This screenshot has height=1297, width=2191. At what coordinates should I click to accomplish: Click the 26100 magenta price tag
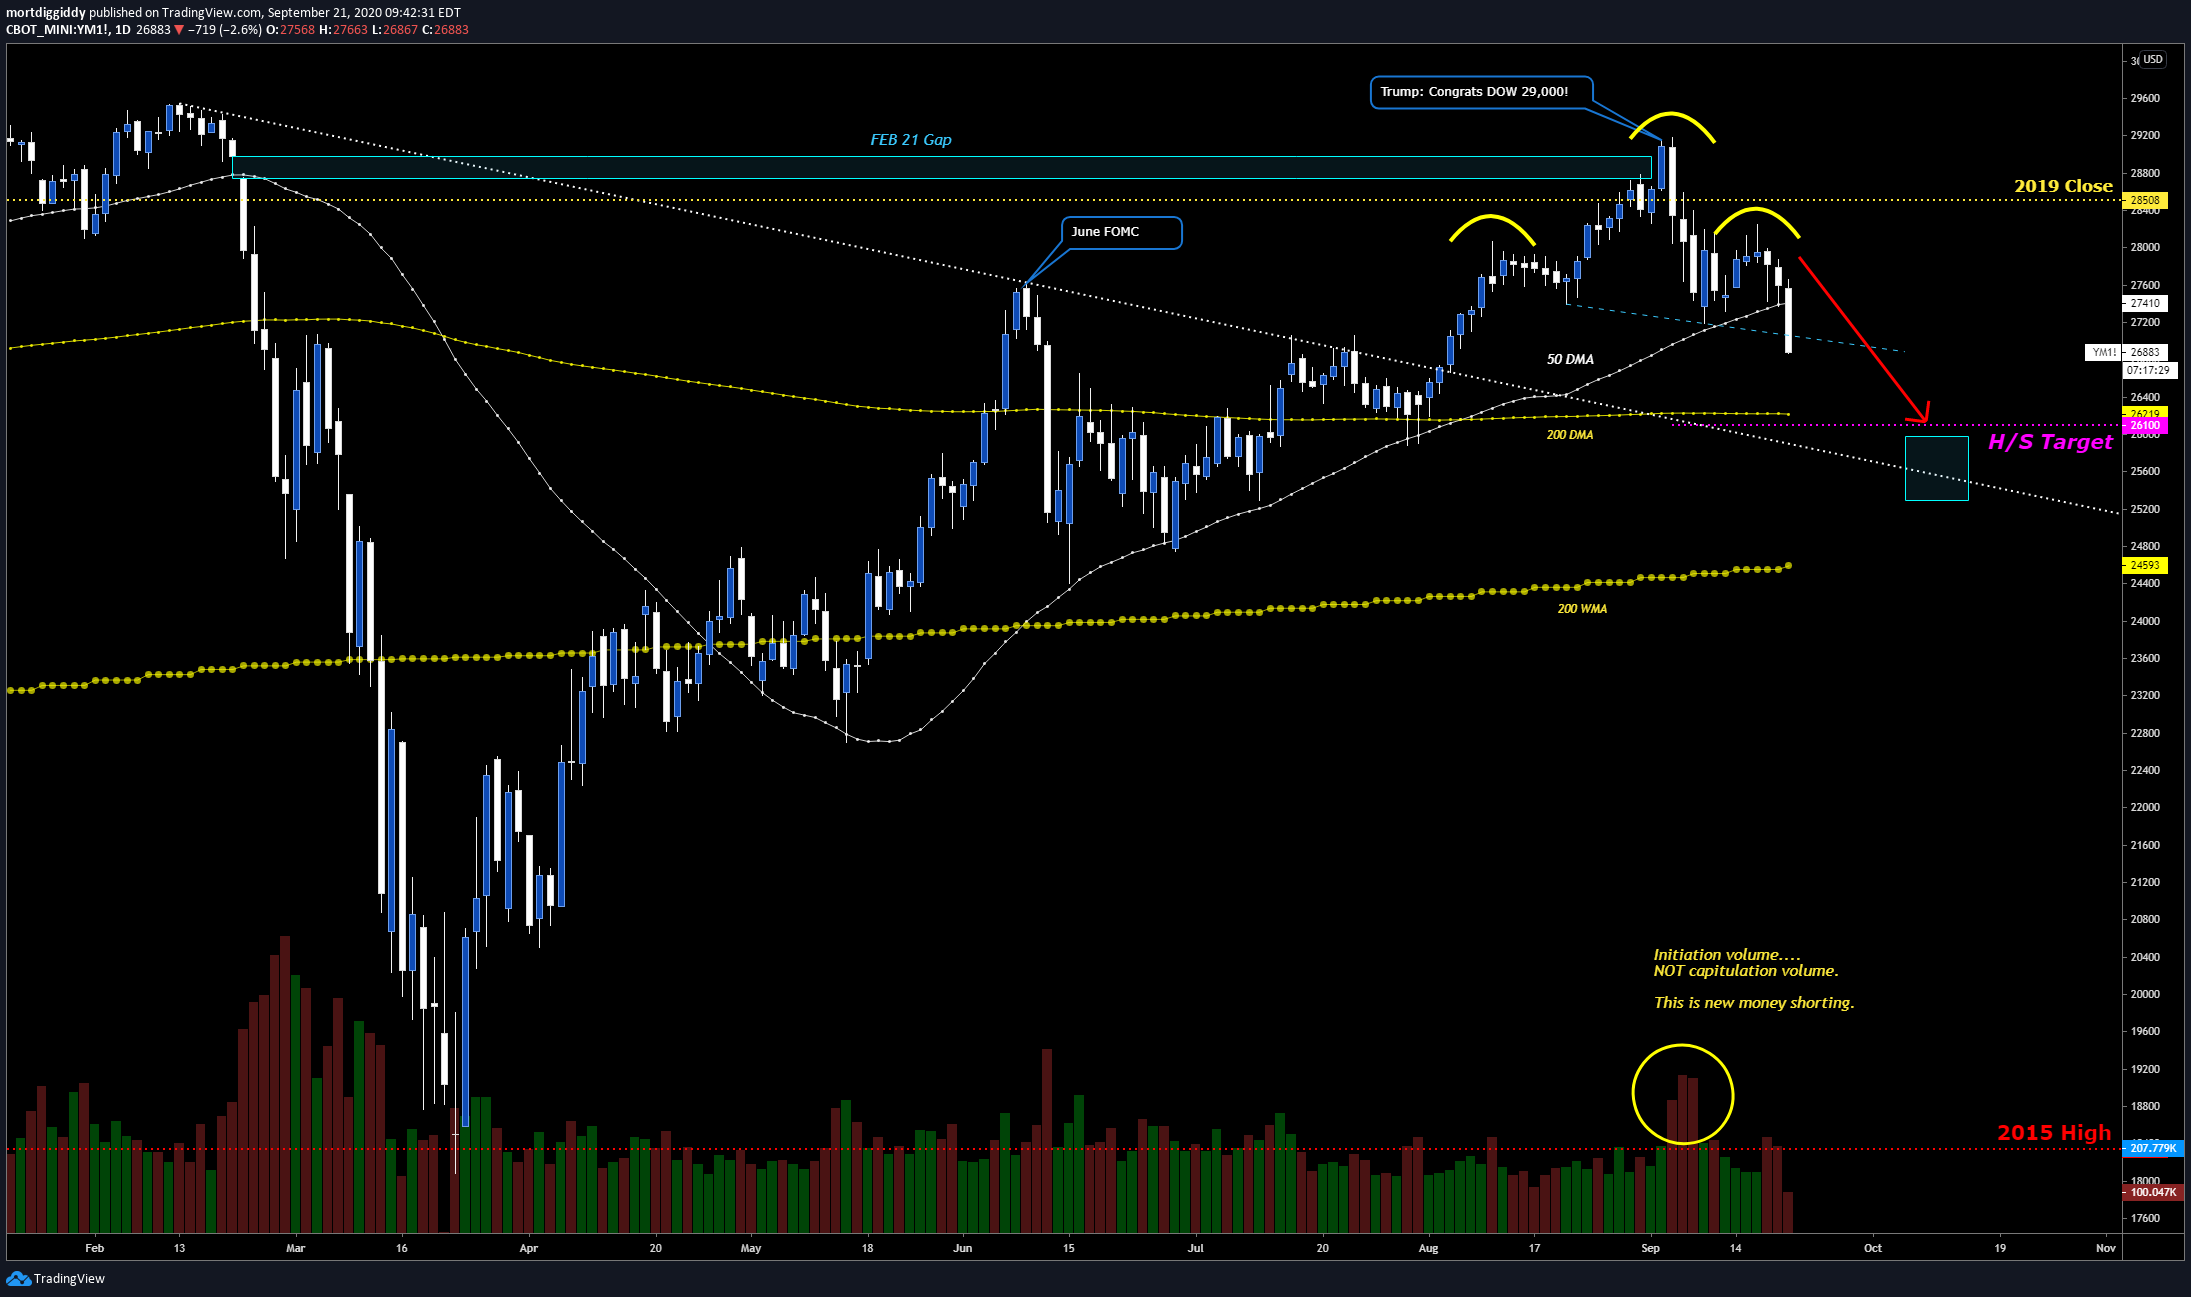[x=2144, y=425]
